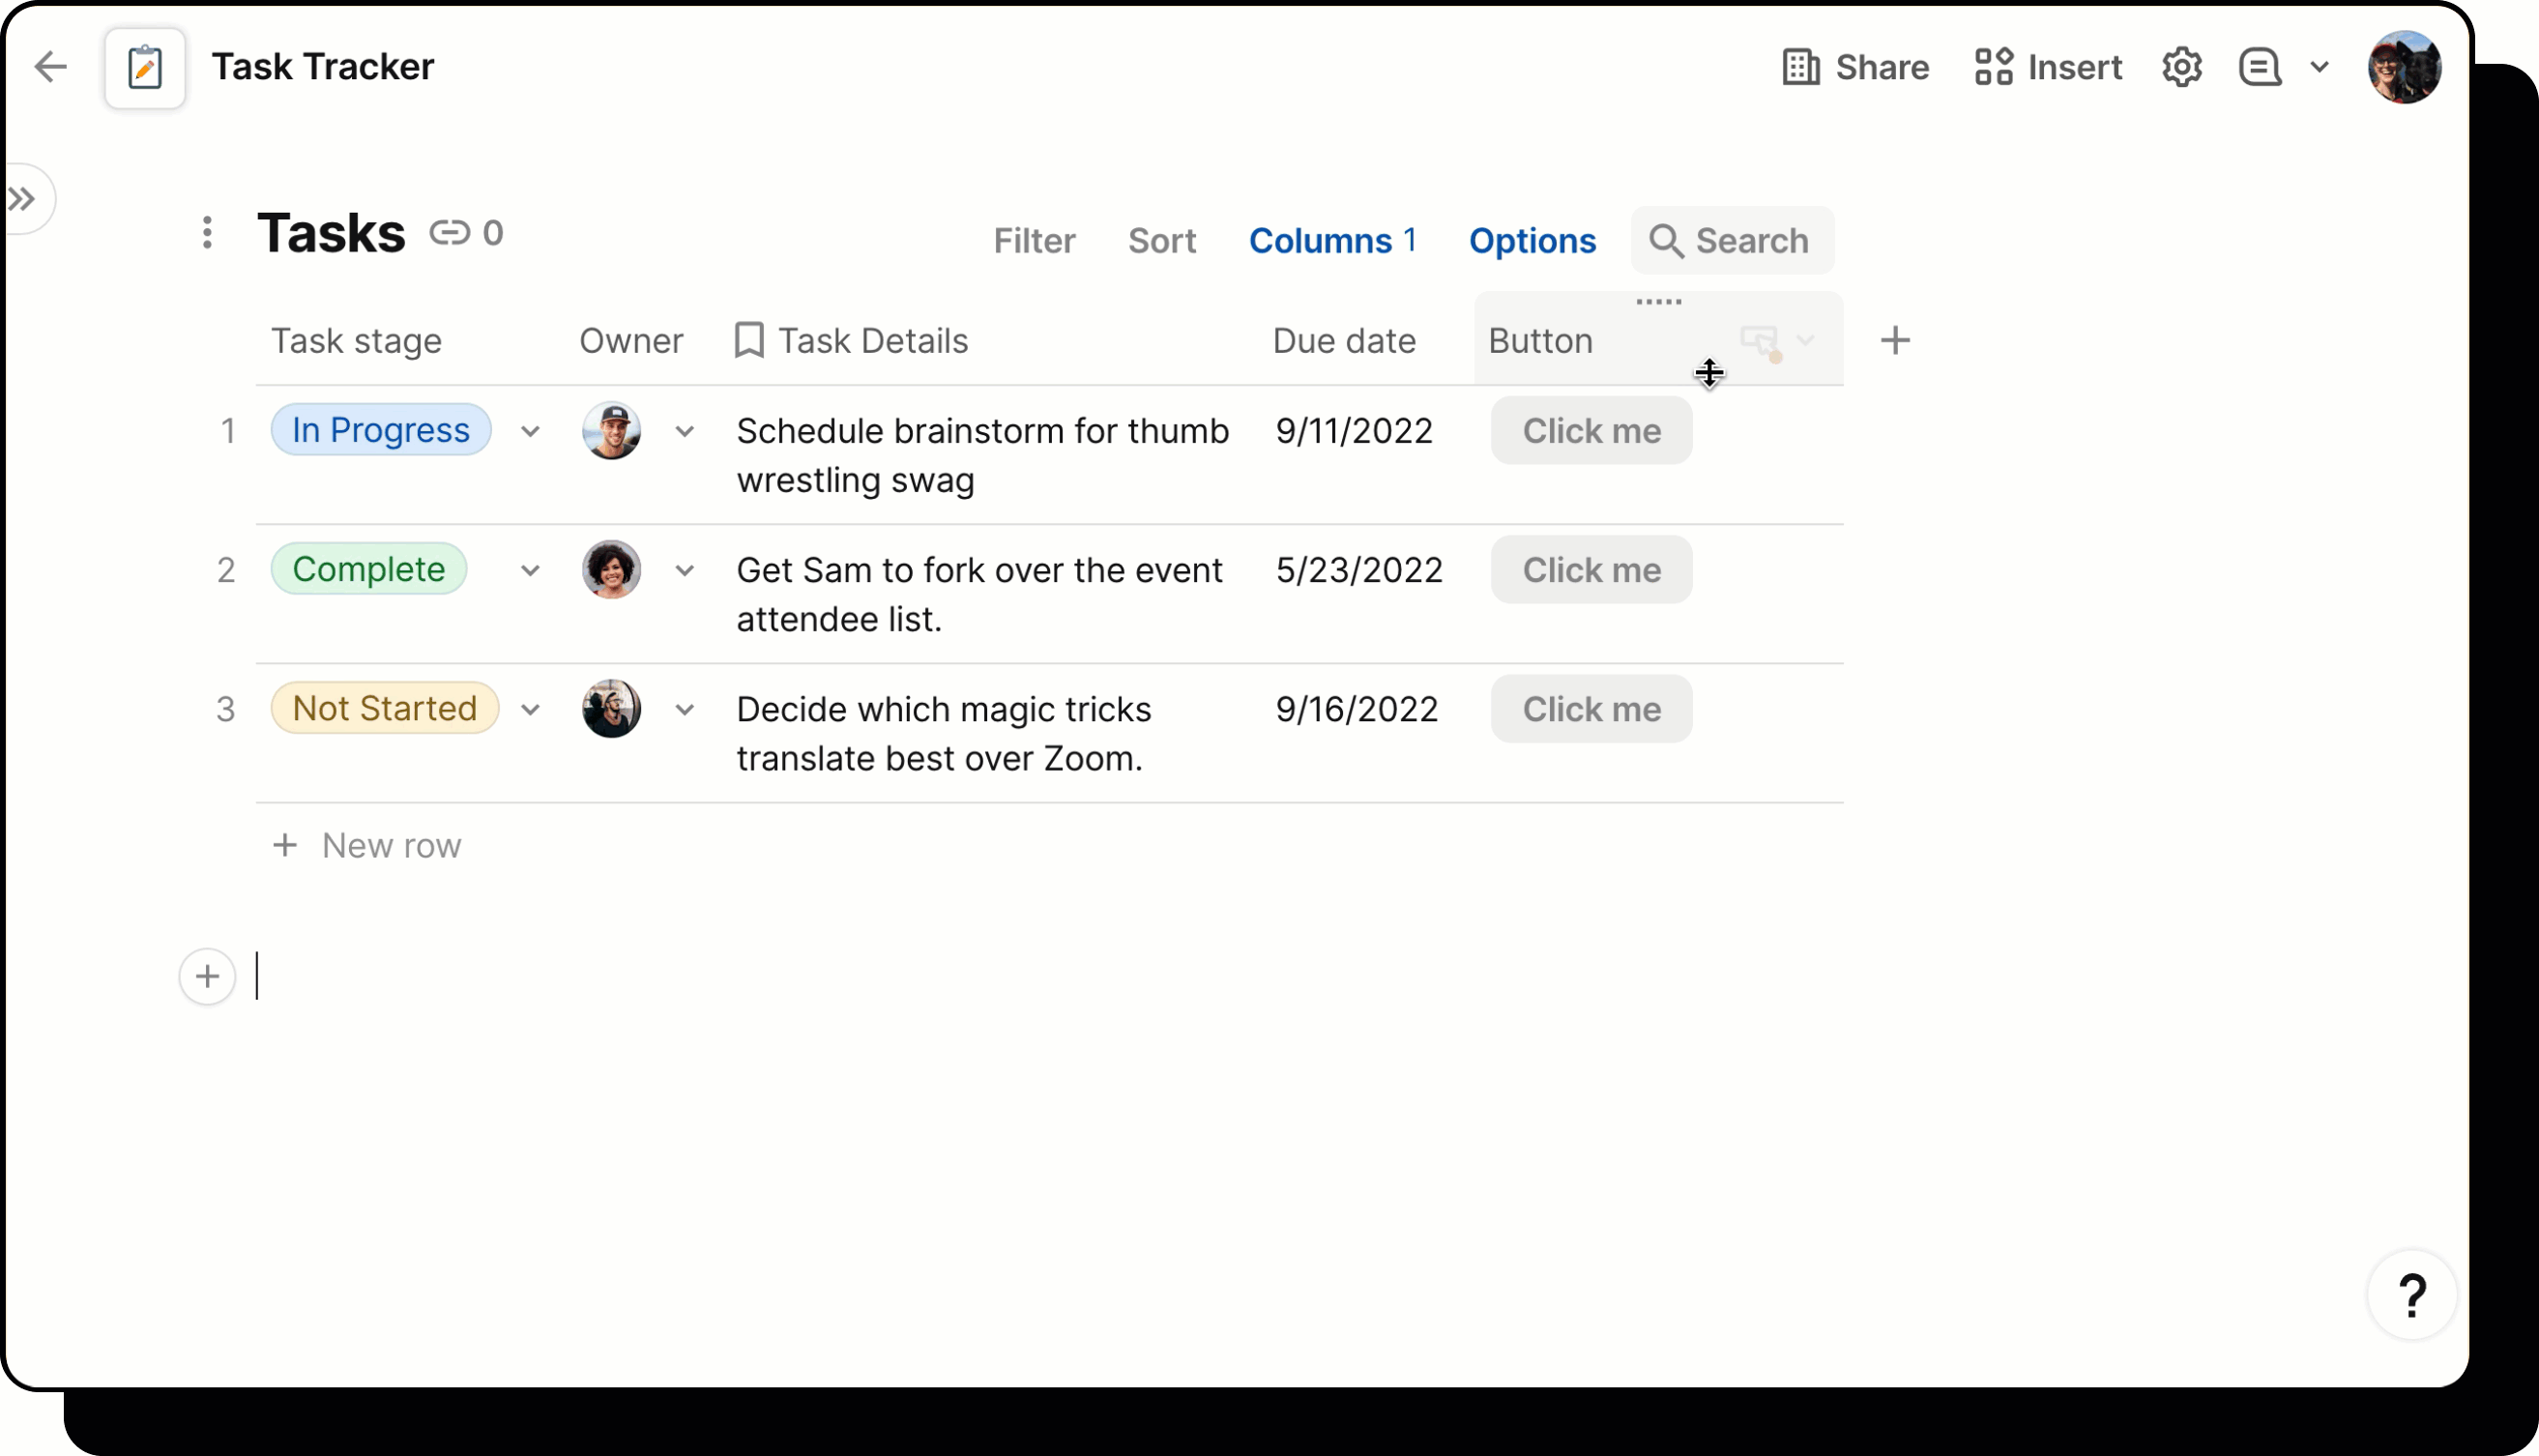This screenshot has height=1456, width=2539.
Task: Open the comments speech-bubble panel
Action: click(2258, 66)
